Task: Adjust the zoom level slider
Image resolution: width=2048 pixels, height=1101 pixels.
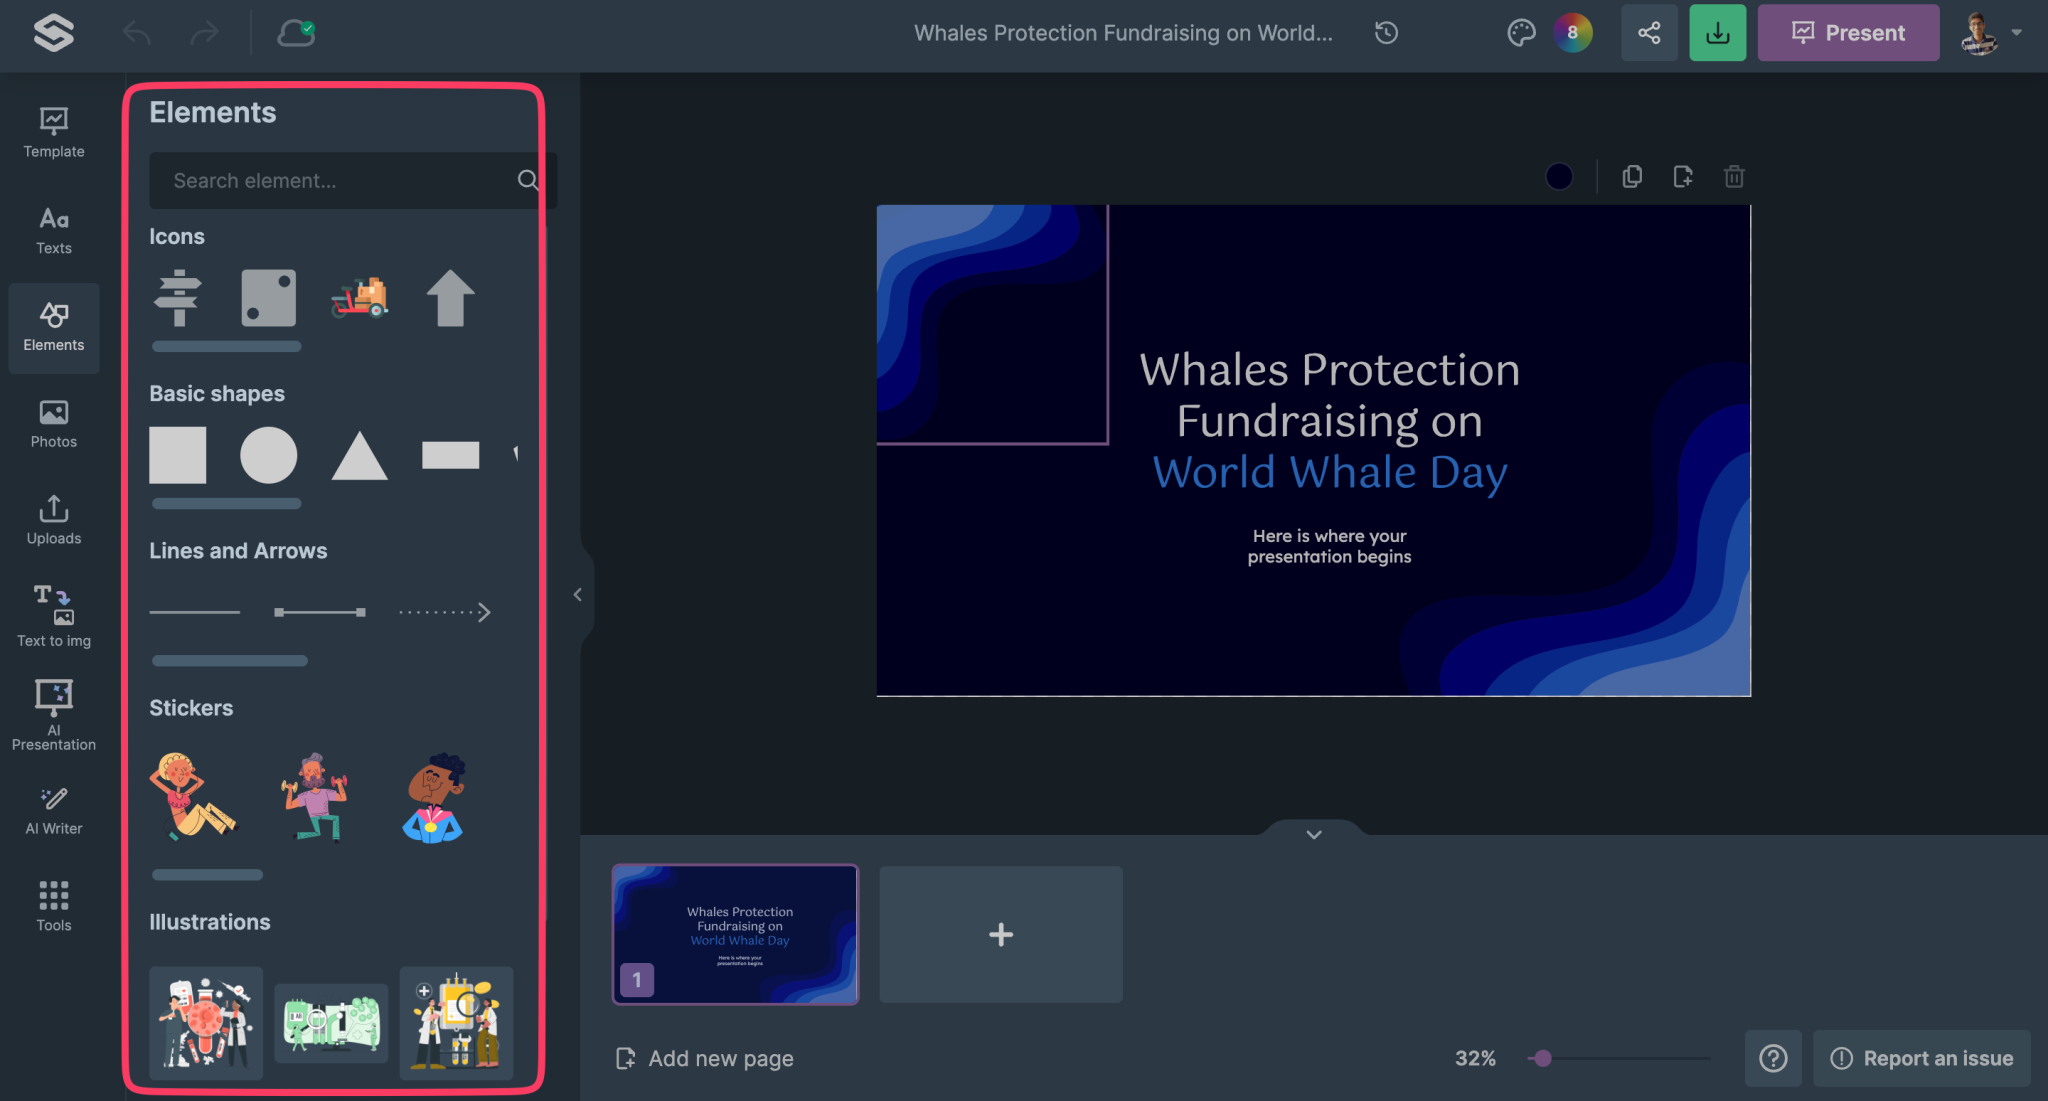Action: 1544,1058
